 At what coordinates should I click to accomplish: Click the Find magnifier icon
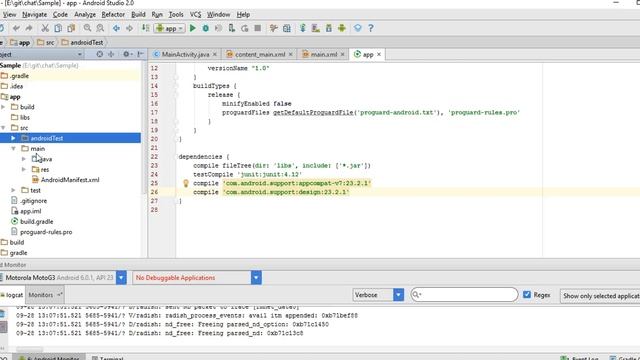pyautogui.click(x=87, y=28)
